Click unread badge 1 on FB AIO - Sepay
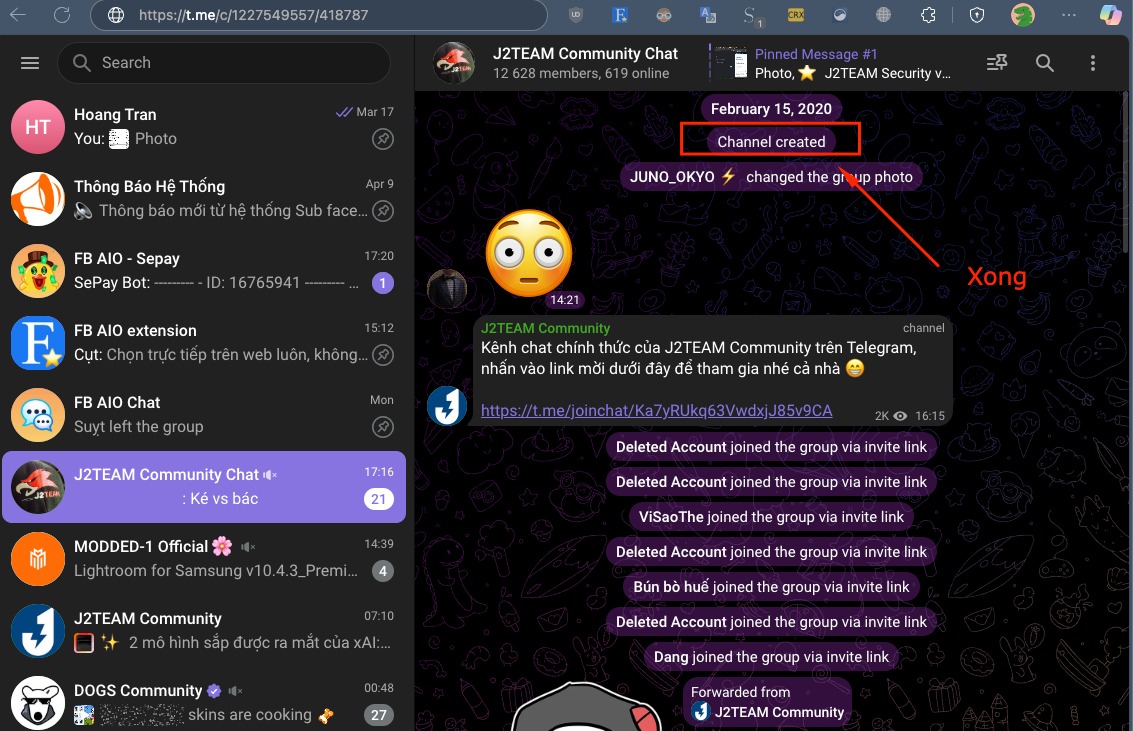The width and height of the screenshot is (1133, 731). coord(383,283)
